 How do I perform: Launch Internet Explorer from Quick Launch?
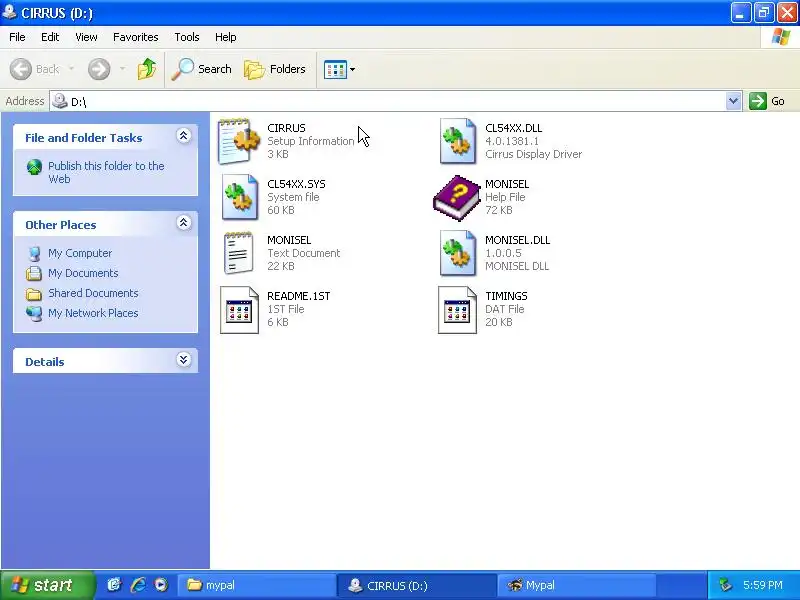(x=138, y=585)
